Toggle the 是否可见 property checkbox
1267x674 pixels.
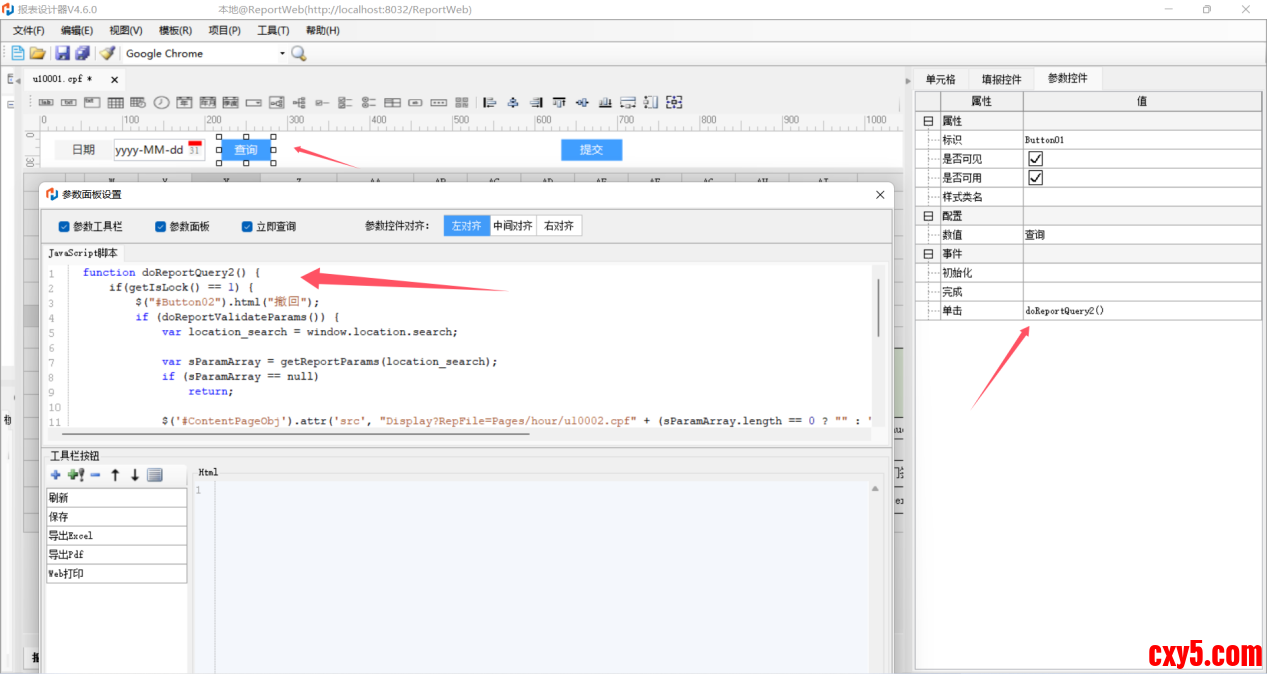point(1036,159)
